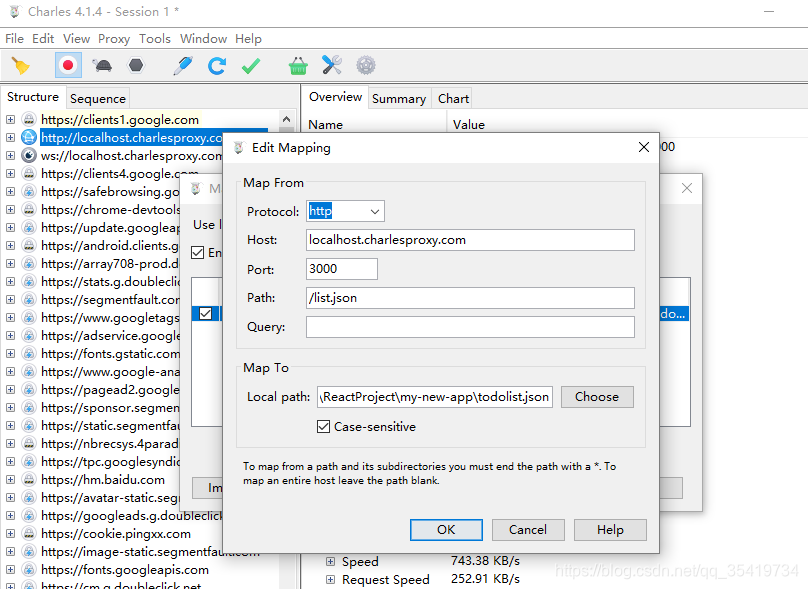Click the blue repeat refresh icon
Viewport: 808px width, 589px height.
click(x=217, y=65)
